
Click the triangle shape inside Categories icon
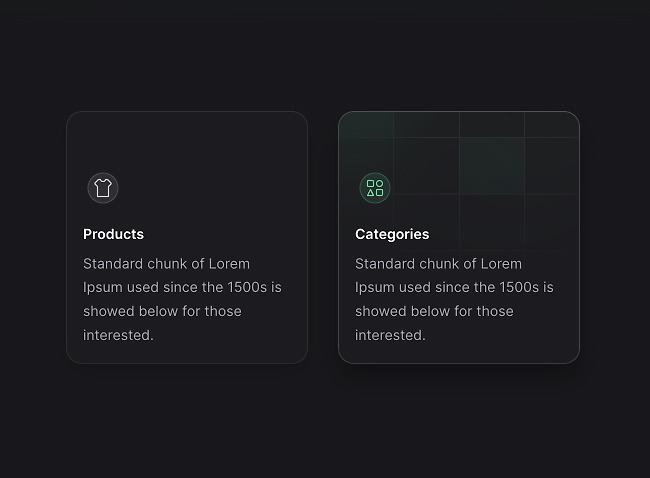tap(371, 192)
